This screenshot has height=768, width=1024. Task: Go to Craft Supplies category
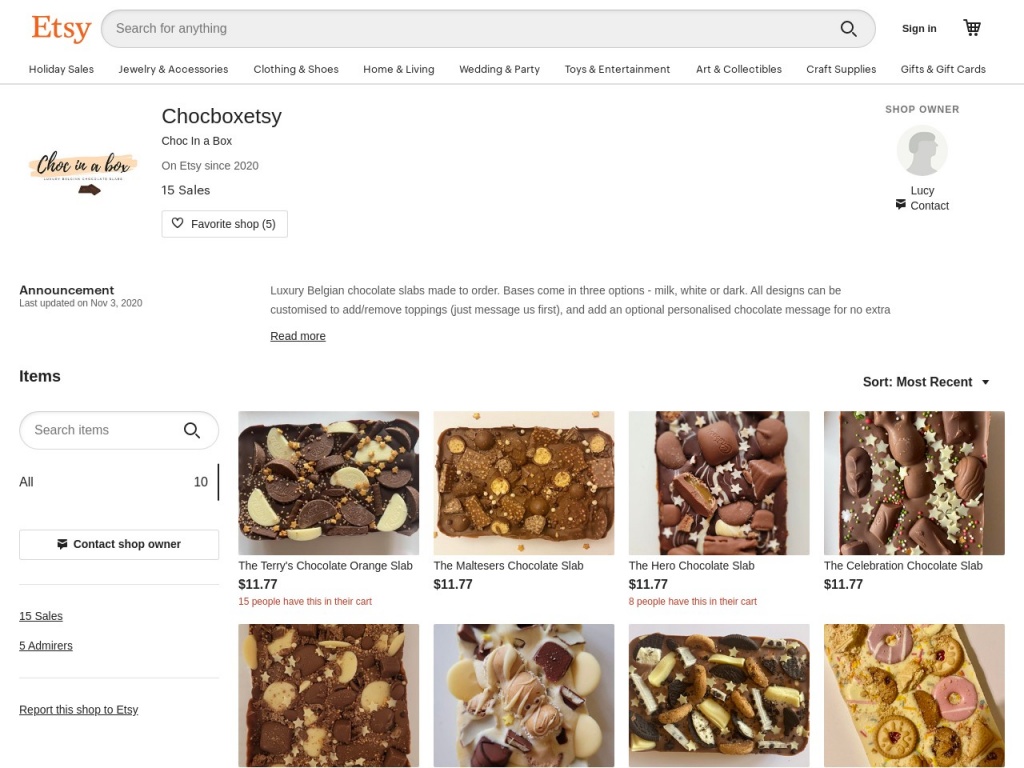(840, 69)
